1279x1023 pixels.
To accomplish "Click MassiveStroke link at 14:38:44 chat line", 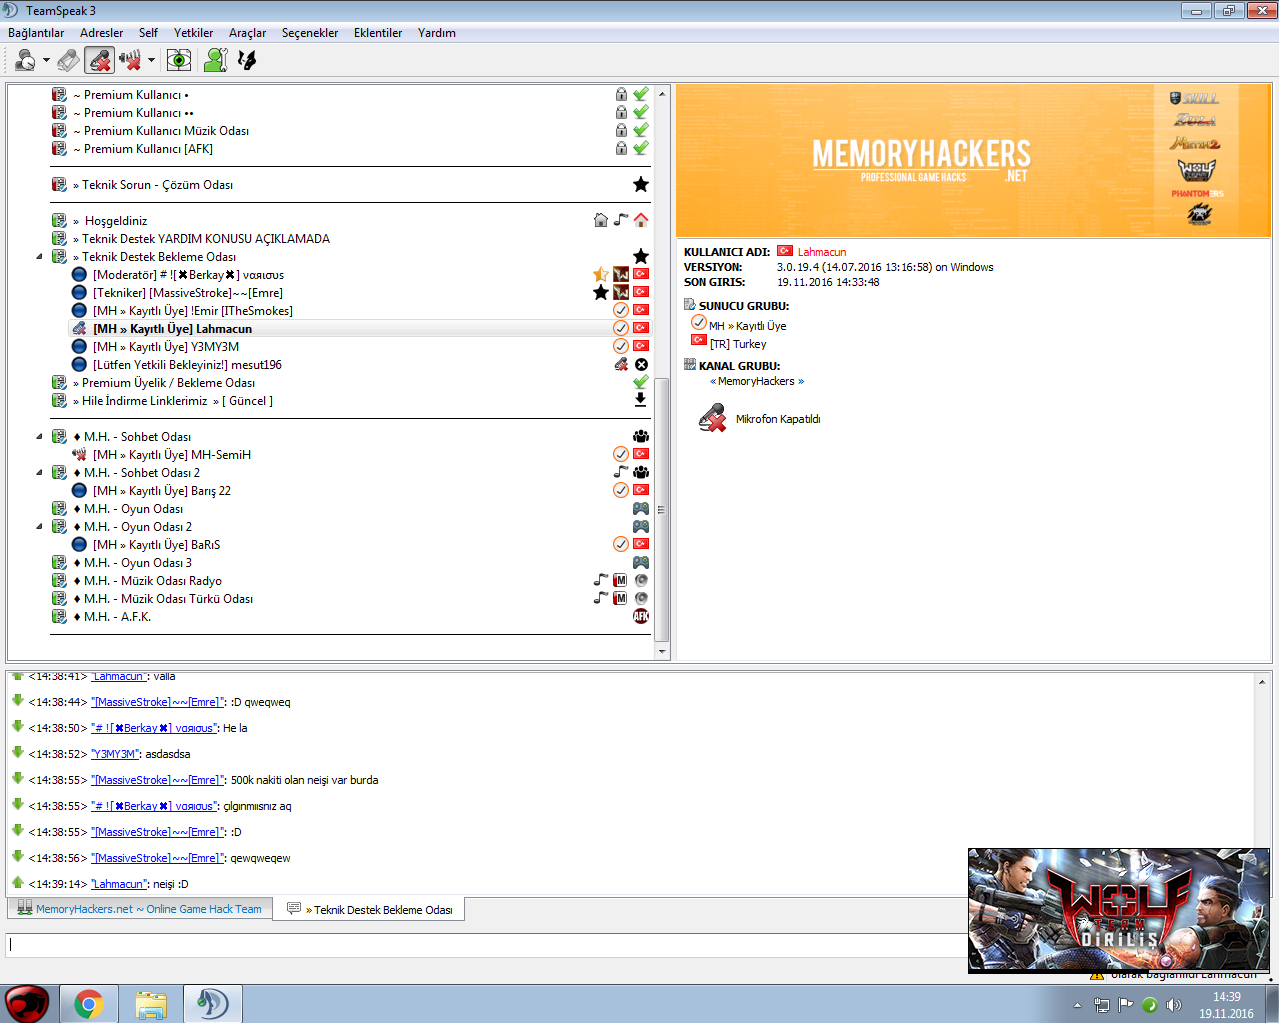I will (x=158, y=702).
